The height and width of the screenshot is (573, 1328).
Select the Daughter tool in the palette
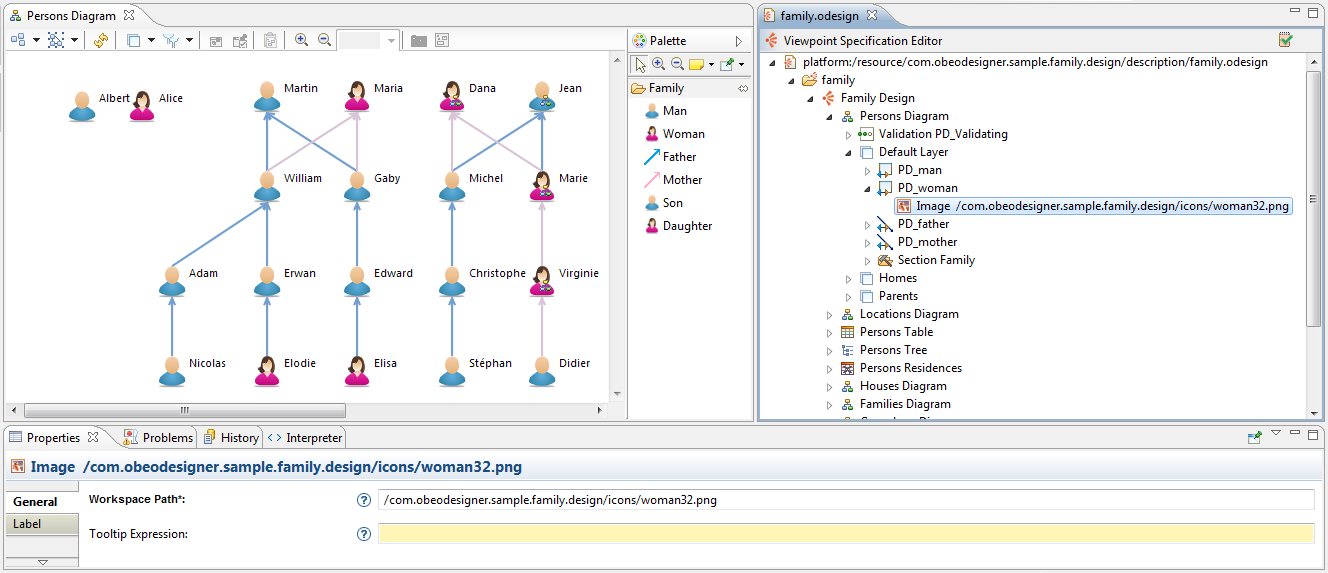click(687, 226)
